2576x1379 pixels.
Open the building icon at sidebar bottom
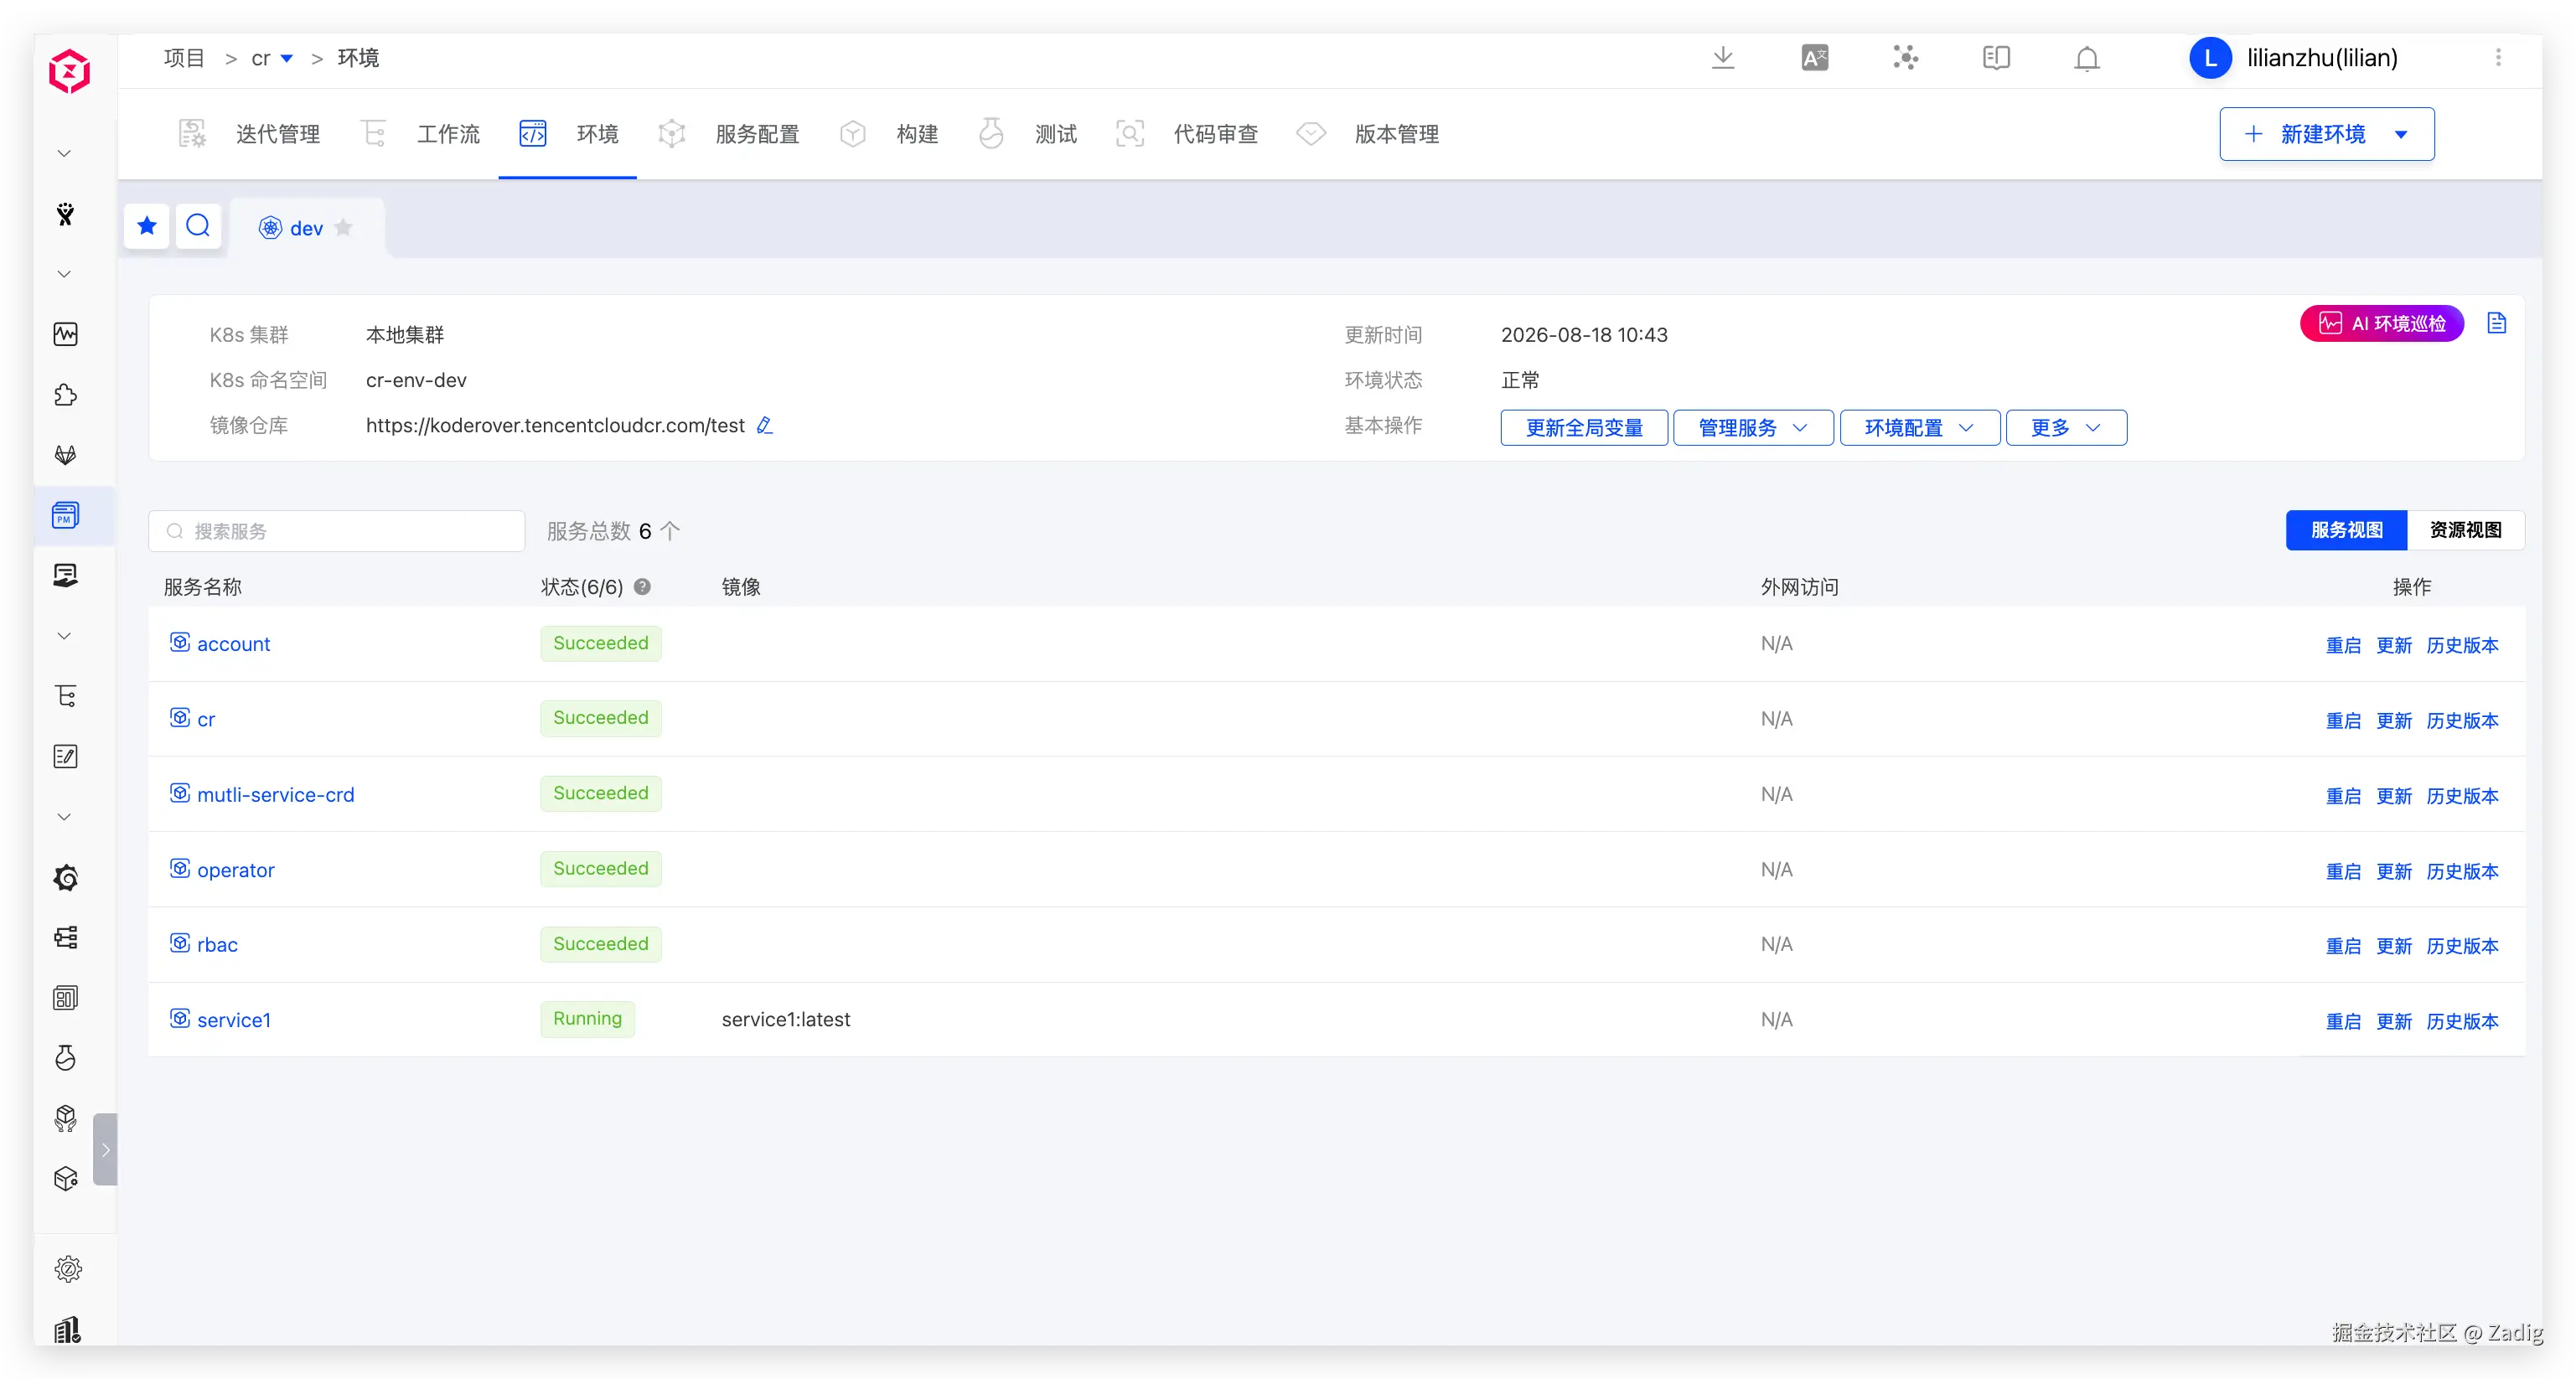click(68, 1330)
